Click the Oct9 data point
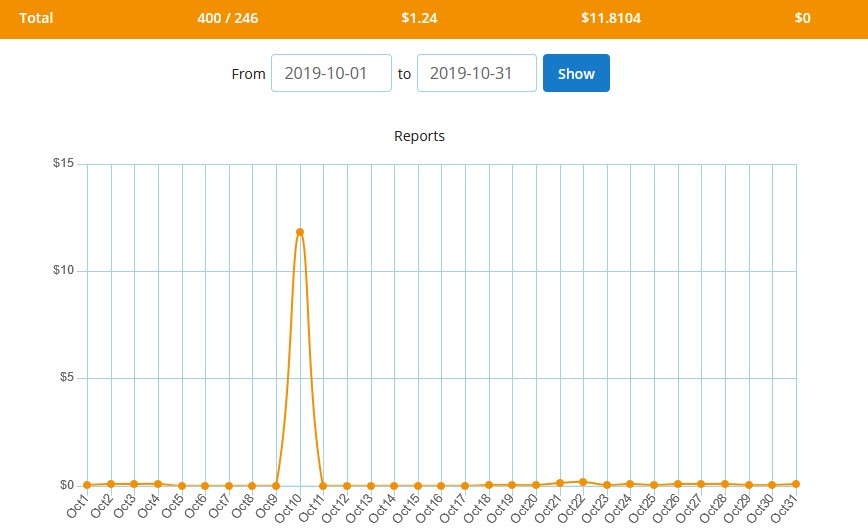The image size is (868, 532). [276, 486]
